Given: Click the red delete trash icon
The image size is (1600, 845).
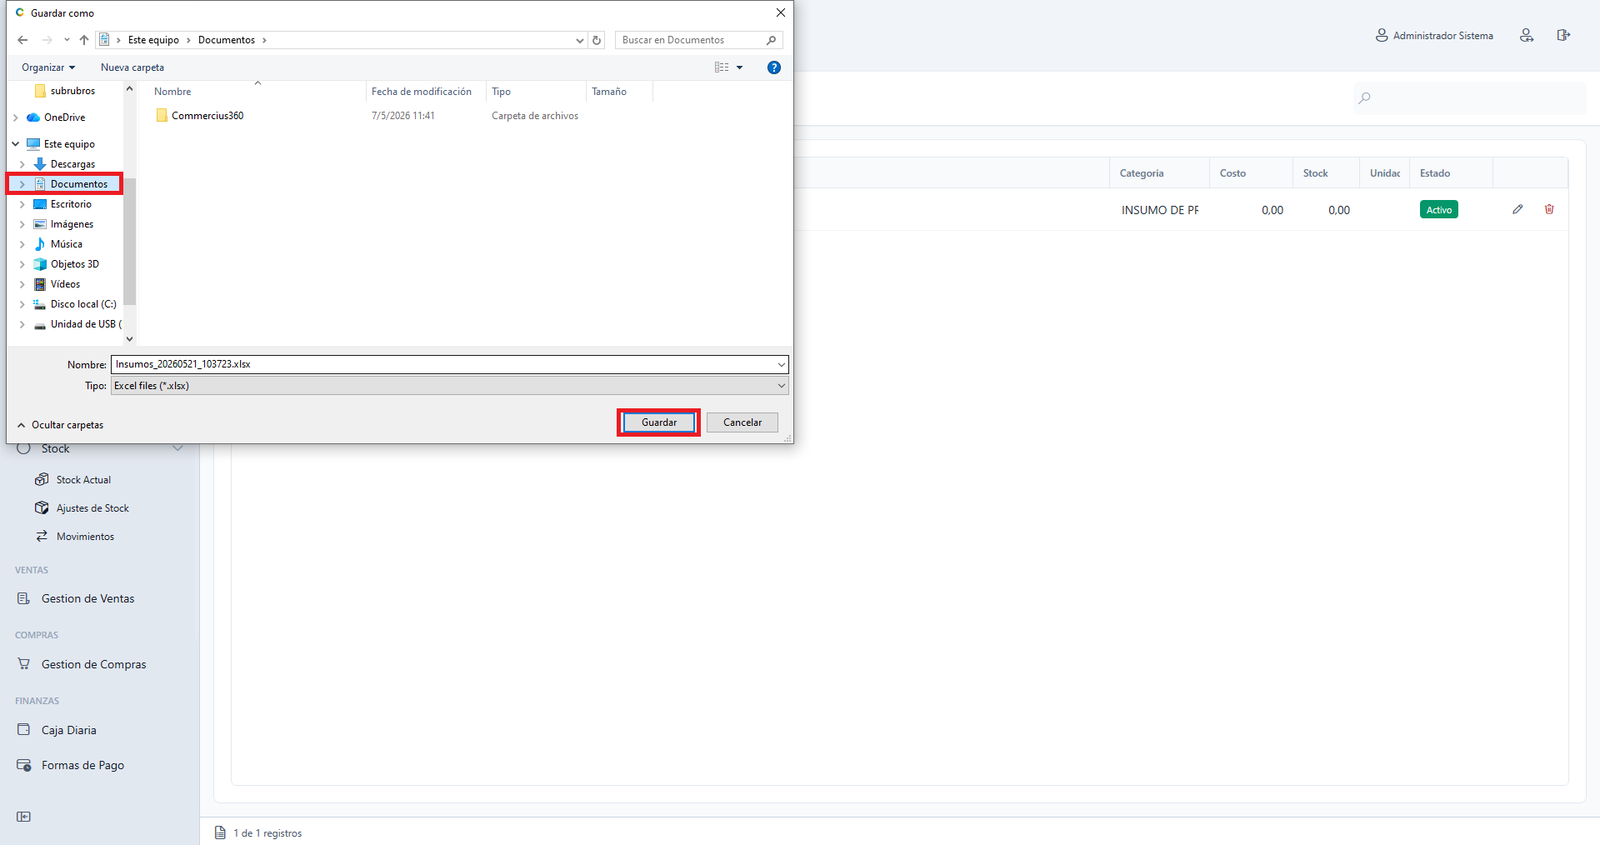Looking at the screenshot, I should pos(1549,209).
